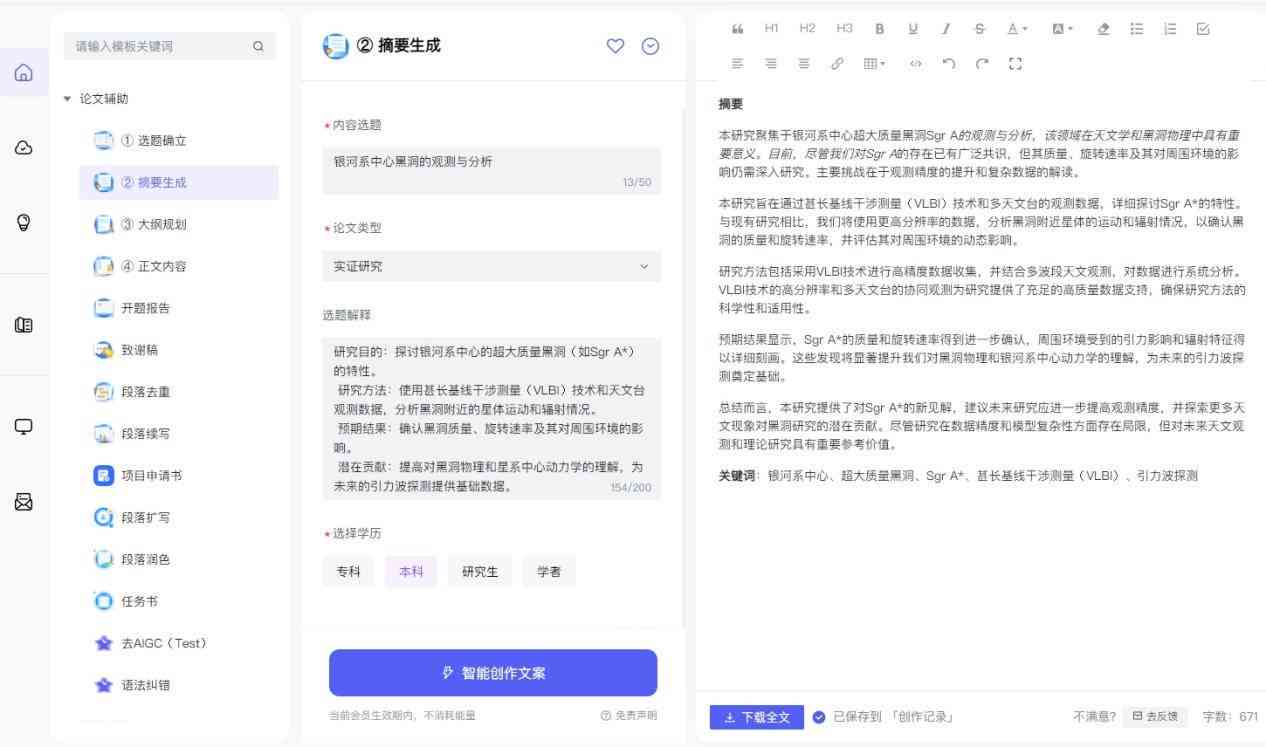Justify the text alignment
The image size is (1266, 747).
(x=804, y=64)
